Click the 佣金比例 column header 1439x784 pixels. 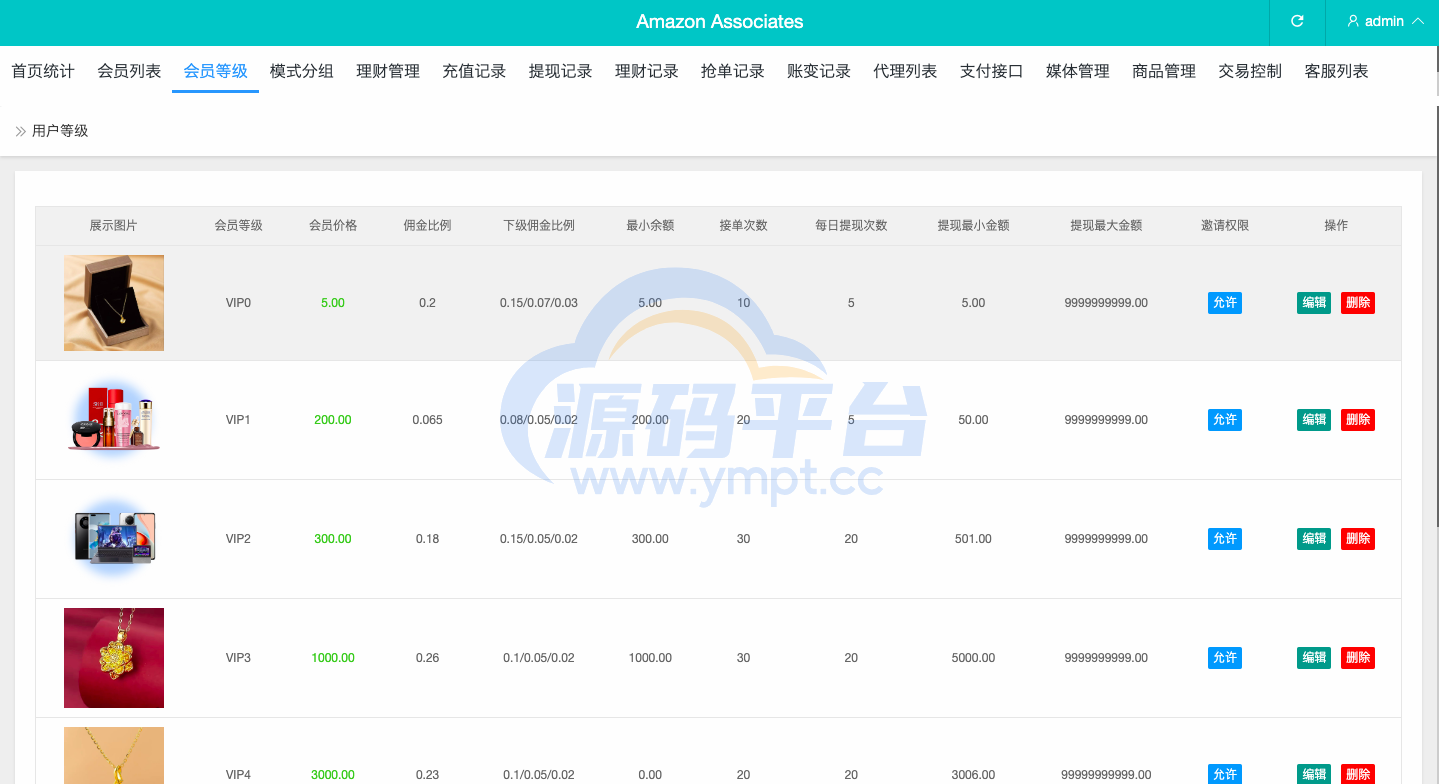point(427,226)
